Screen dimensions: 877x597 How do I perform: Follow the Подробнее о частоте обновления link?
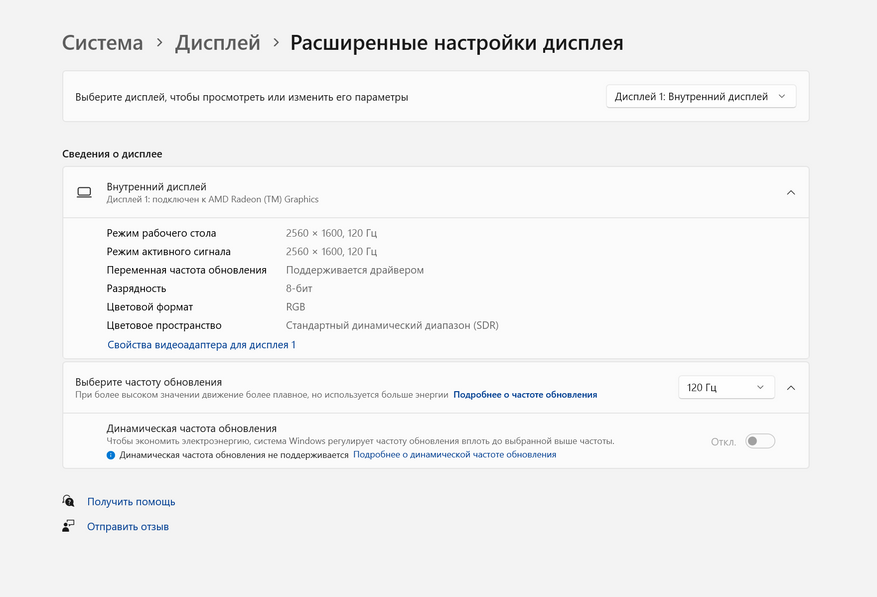(525, 395)
